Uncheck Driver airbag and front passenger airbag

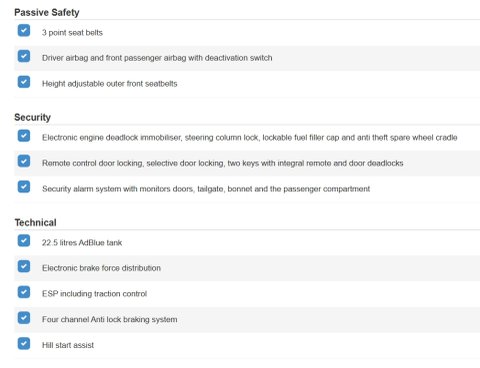coord(24,56)
